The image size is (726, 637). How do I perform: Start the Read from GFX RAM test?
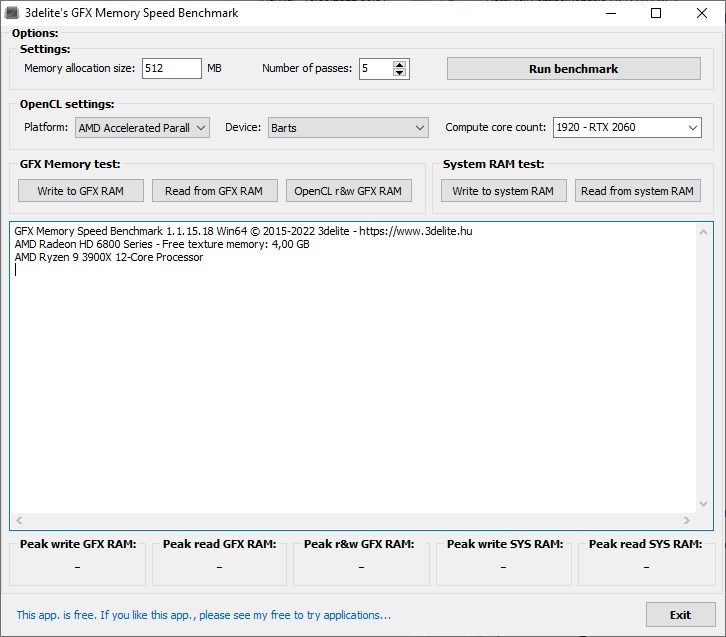(x=214, y=191)
